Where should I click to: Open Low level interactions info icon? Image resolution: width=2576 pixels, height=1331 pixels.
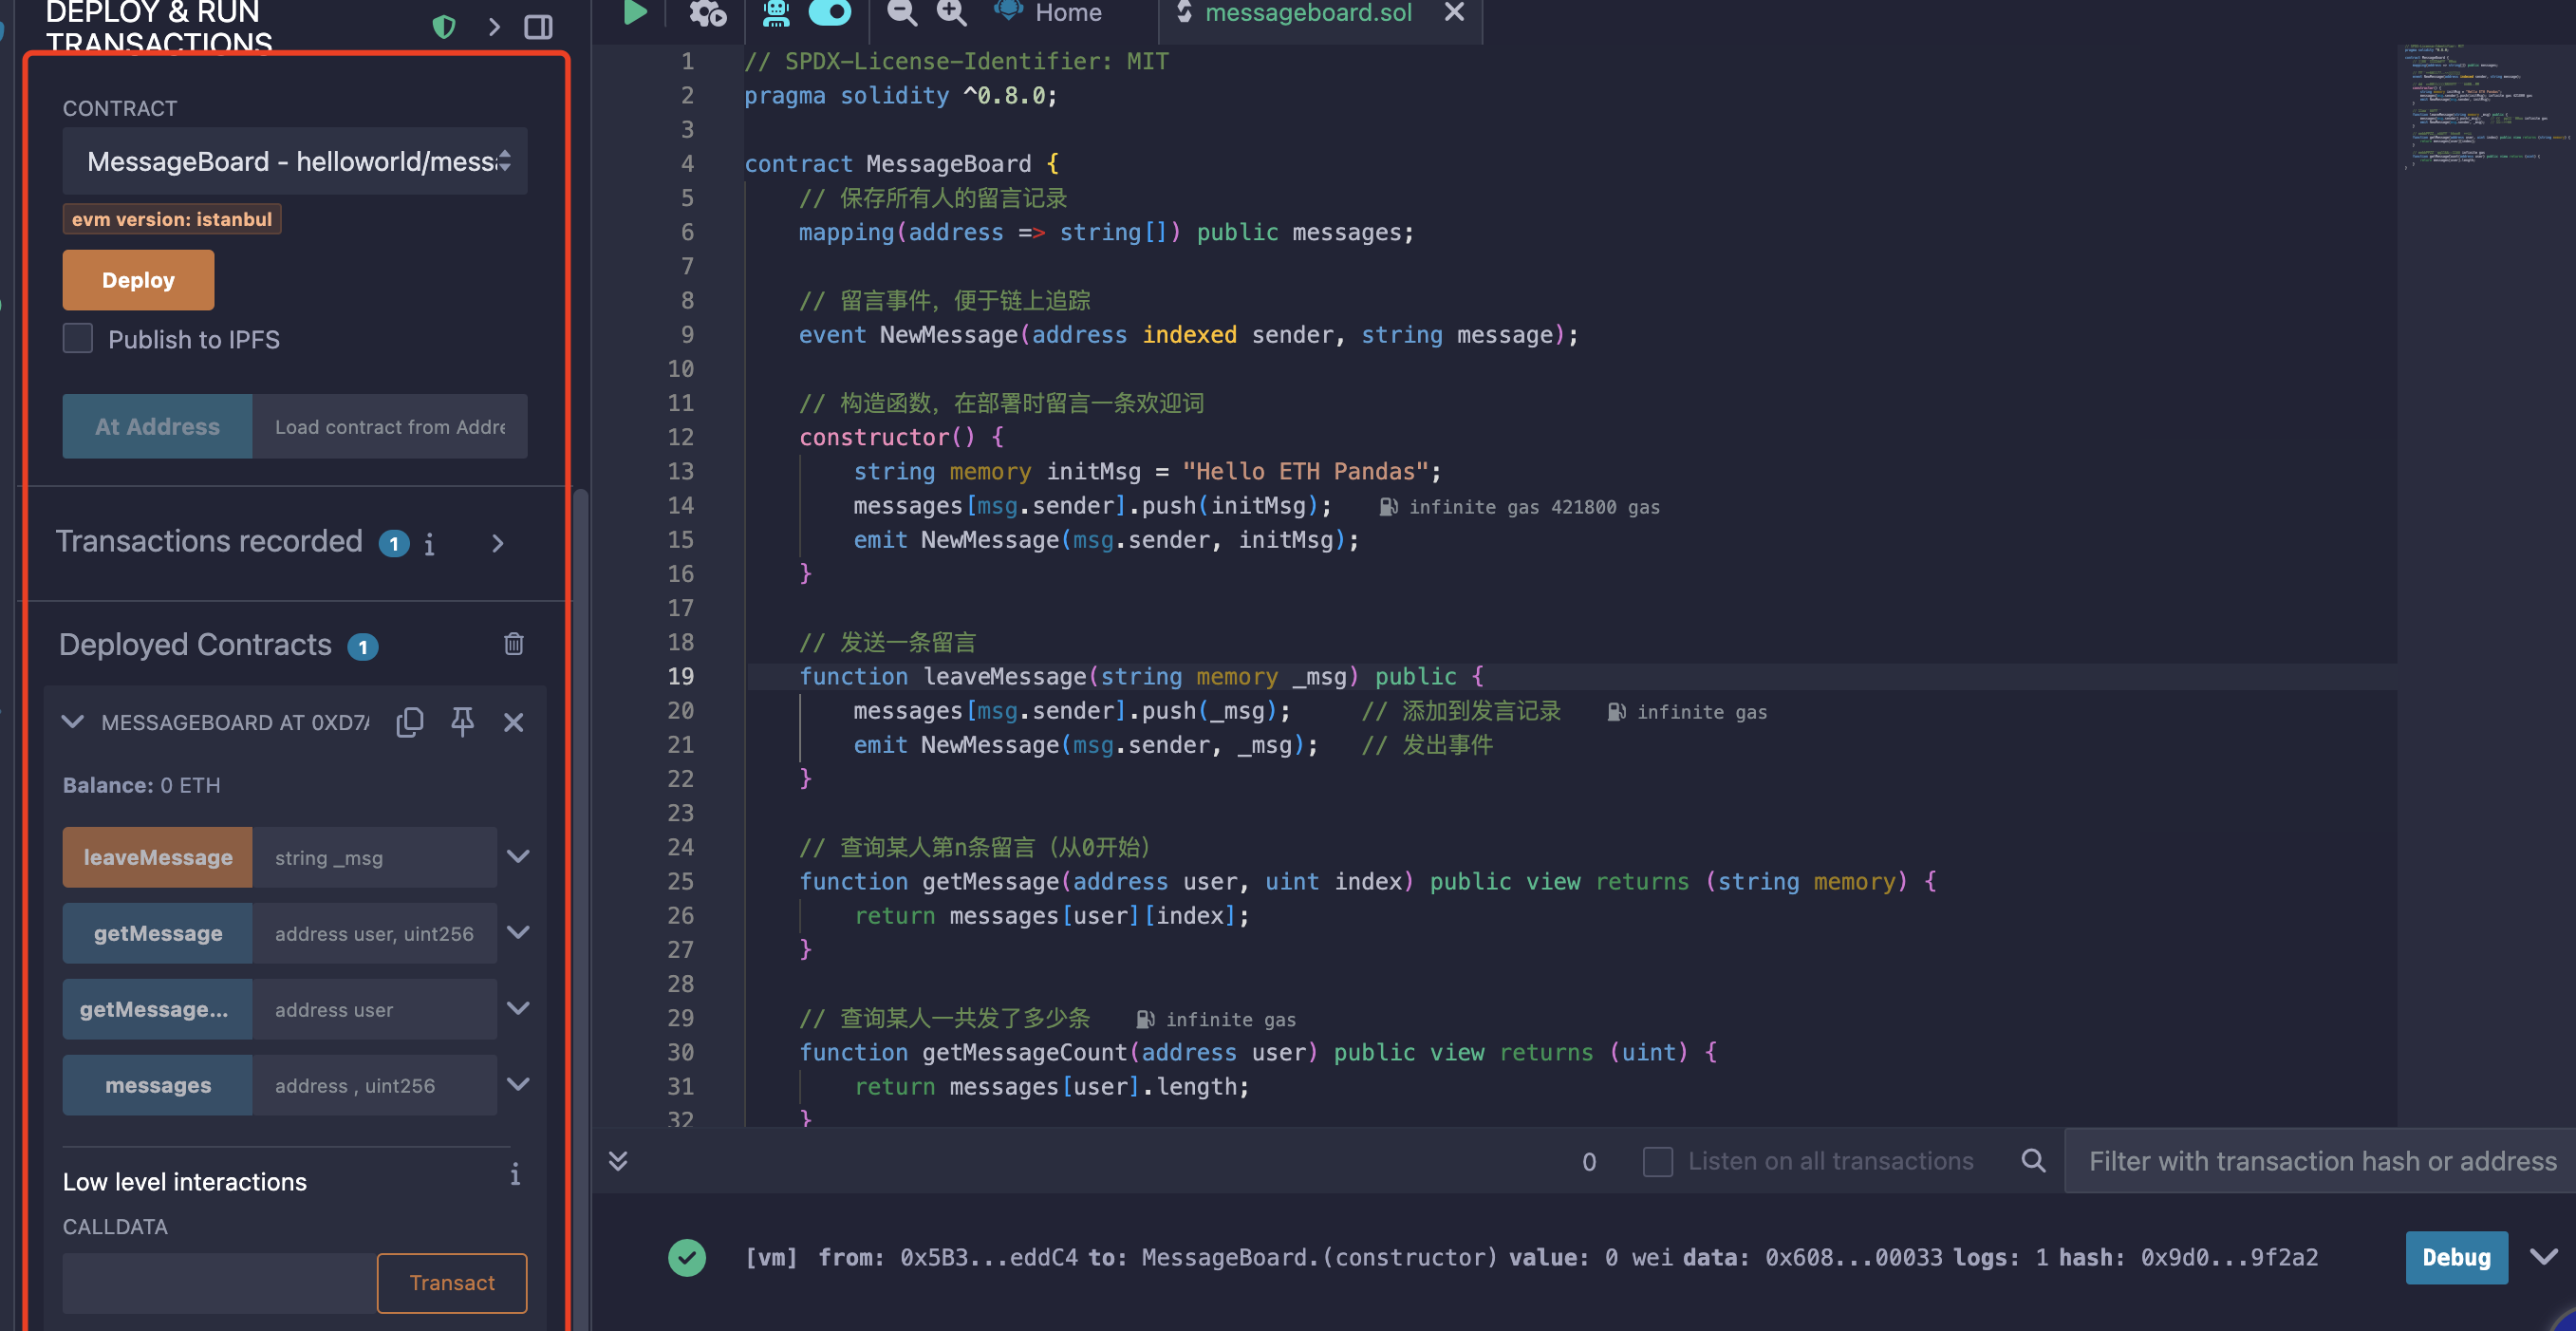[x=515, y=1174]
